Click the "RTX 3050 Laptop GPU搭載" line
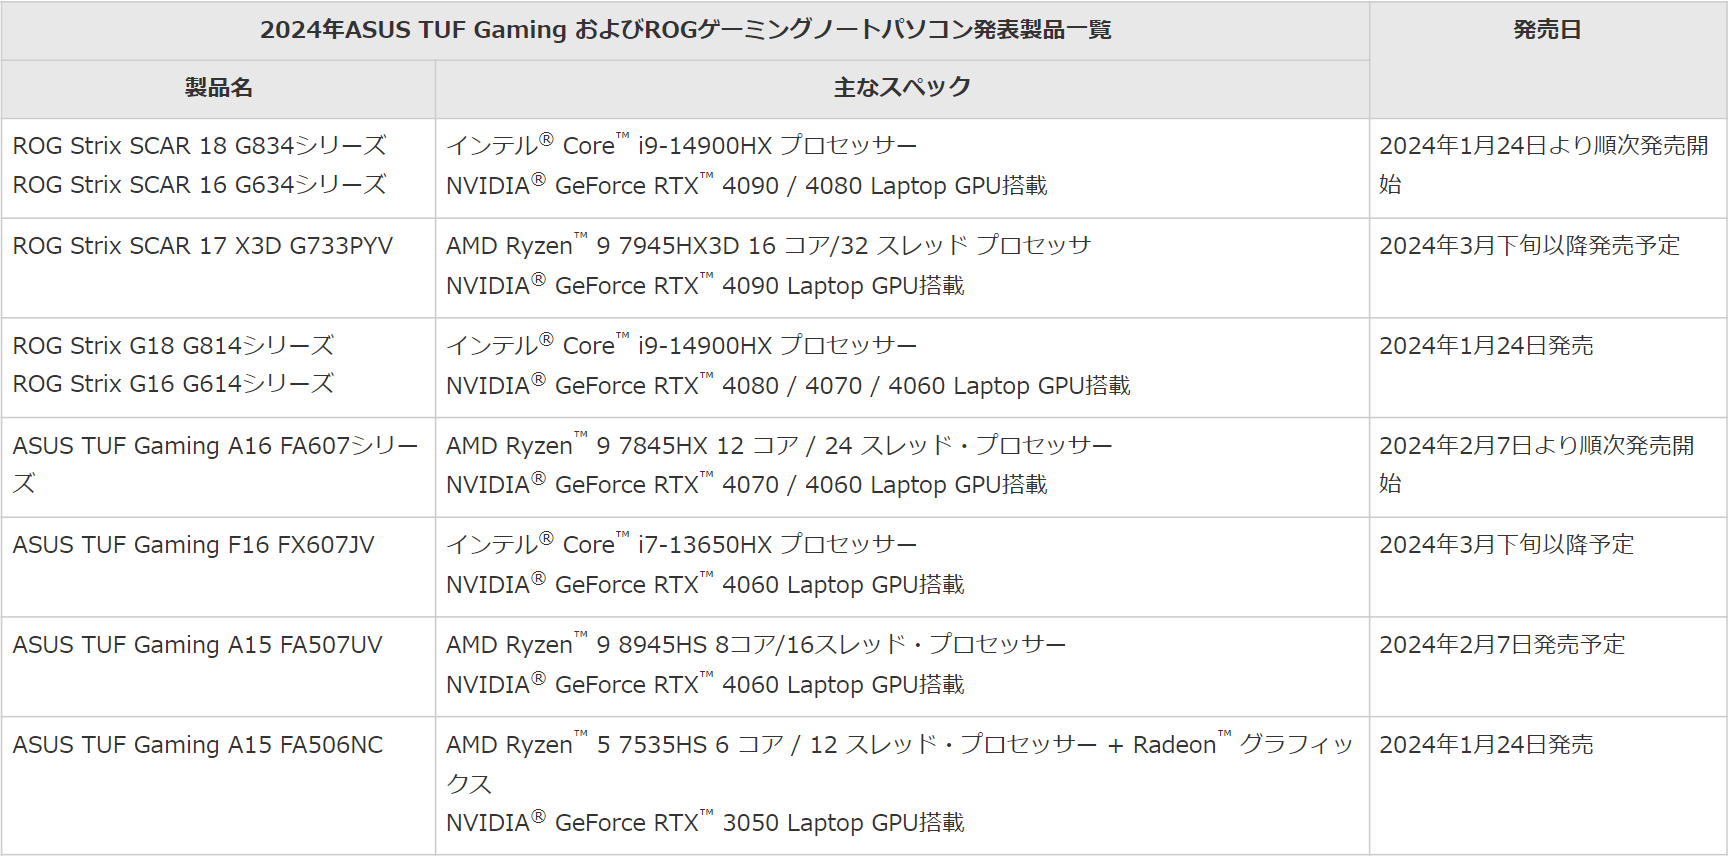 pyautogui.click(x=706, y=823)
